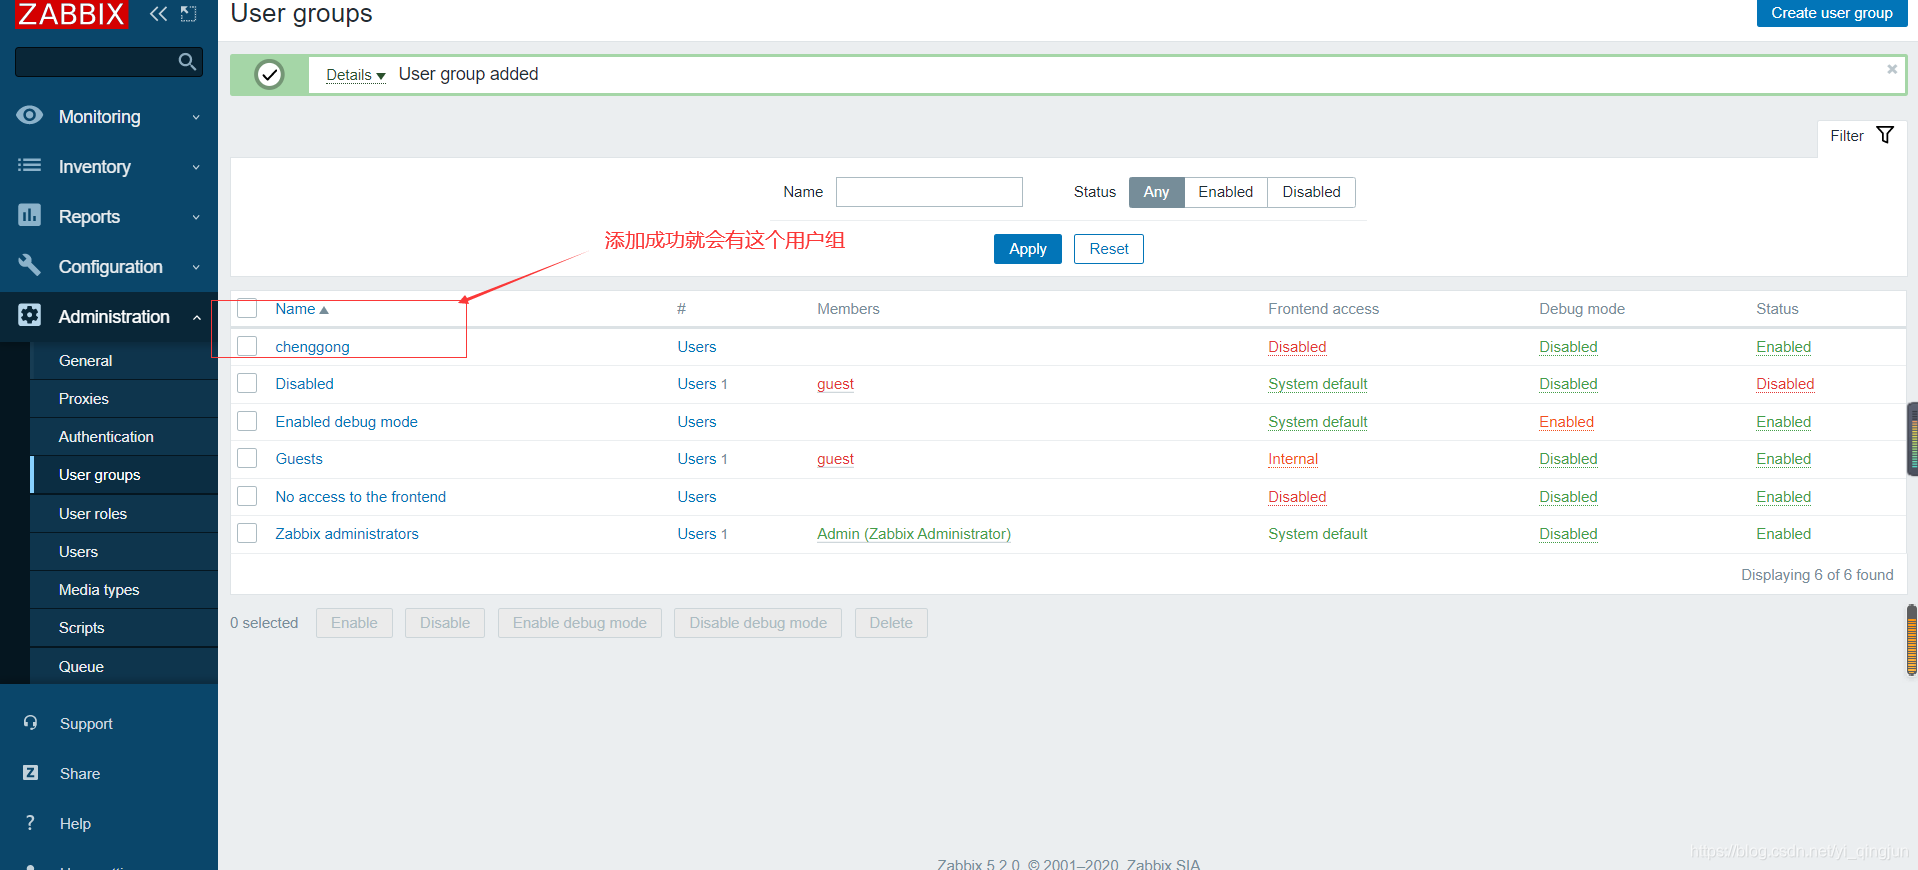Expand the Reports menu chevron
This screenshot has width=1918, height=870.
[x=196, y=217]
